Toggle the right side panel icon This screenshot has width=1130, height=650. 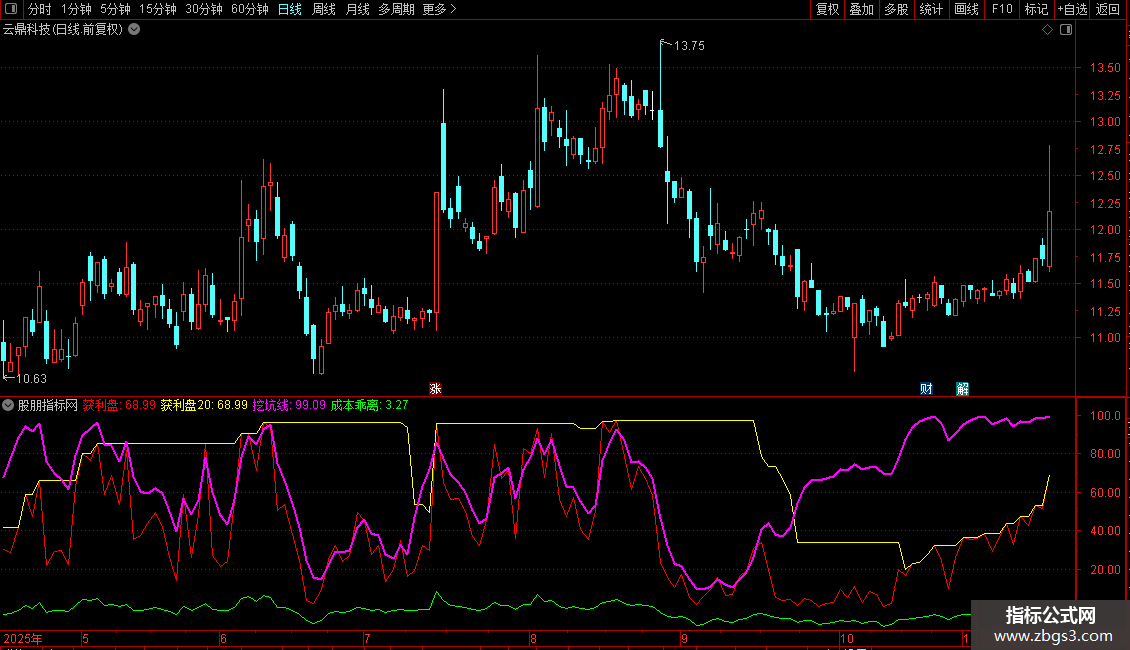point(1066,30)
